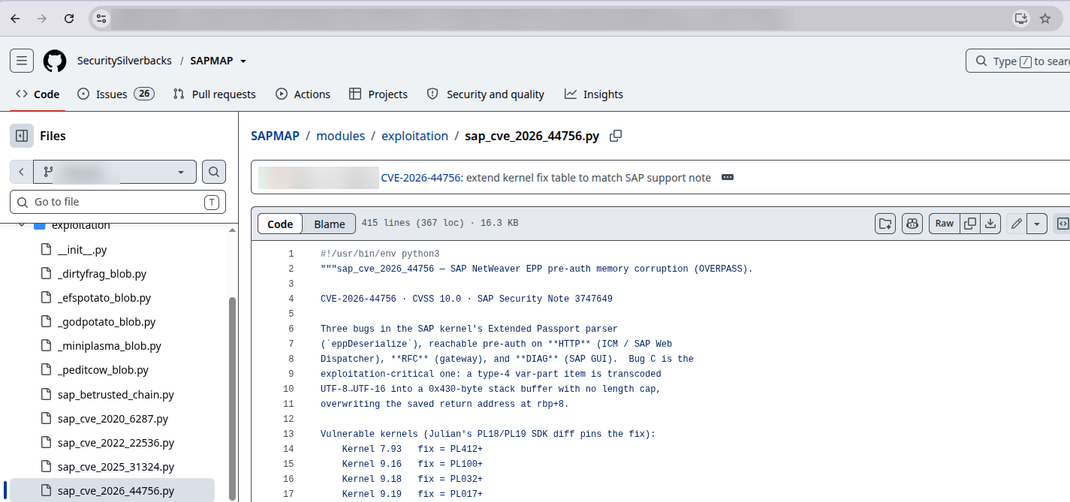Go to modules breadcrumb folder
Screen dimensions: 1070x502
click(341, 136)
